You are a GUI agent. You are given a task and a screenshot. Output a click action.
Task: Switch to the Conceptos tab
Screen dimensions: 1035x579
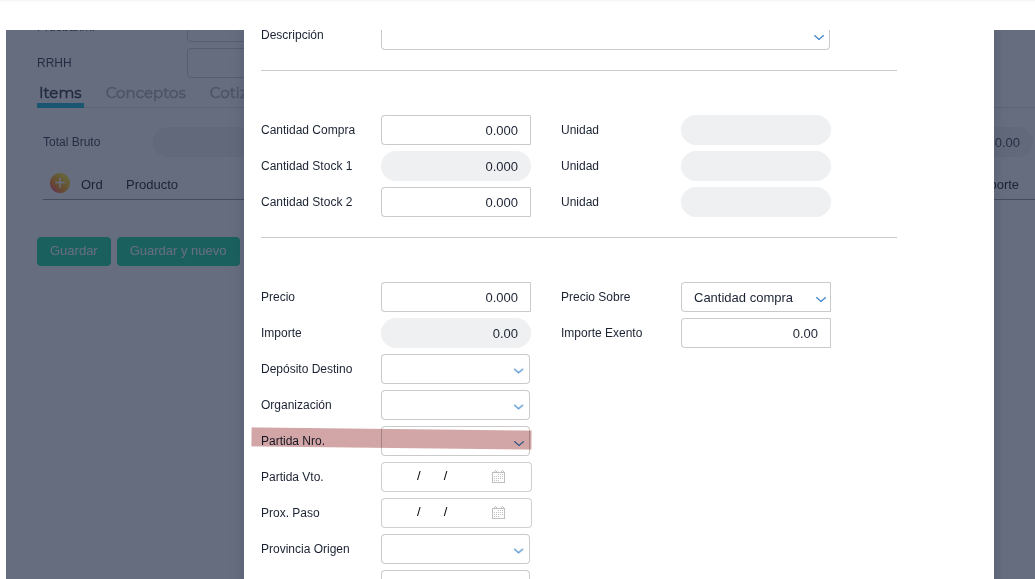click(145, 93)
